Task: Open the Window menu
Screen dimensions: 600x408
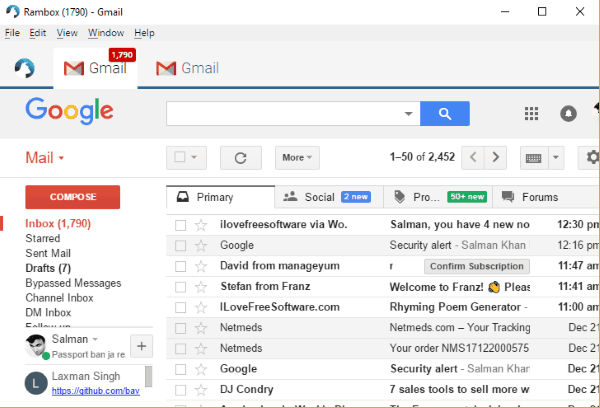Action: 106,33
